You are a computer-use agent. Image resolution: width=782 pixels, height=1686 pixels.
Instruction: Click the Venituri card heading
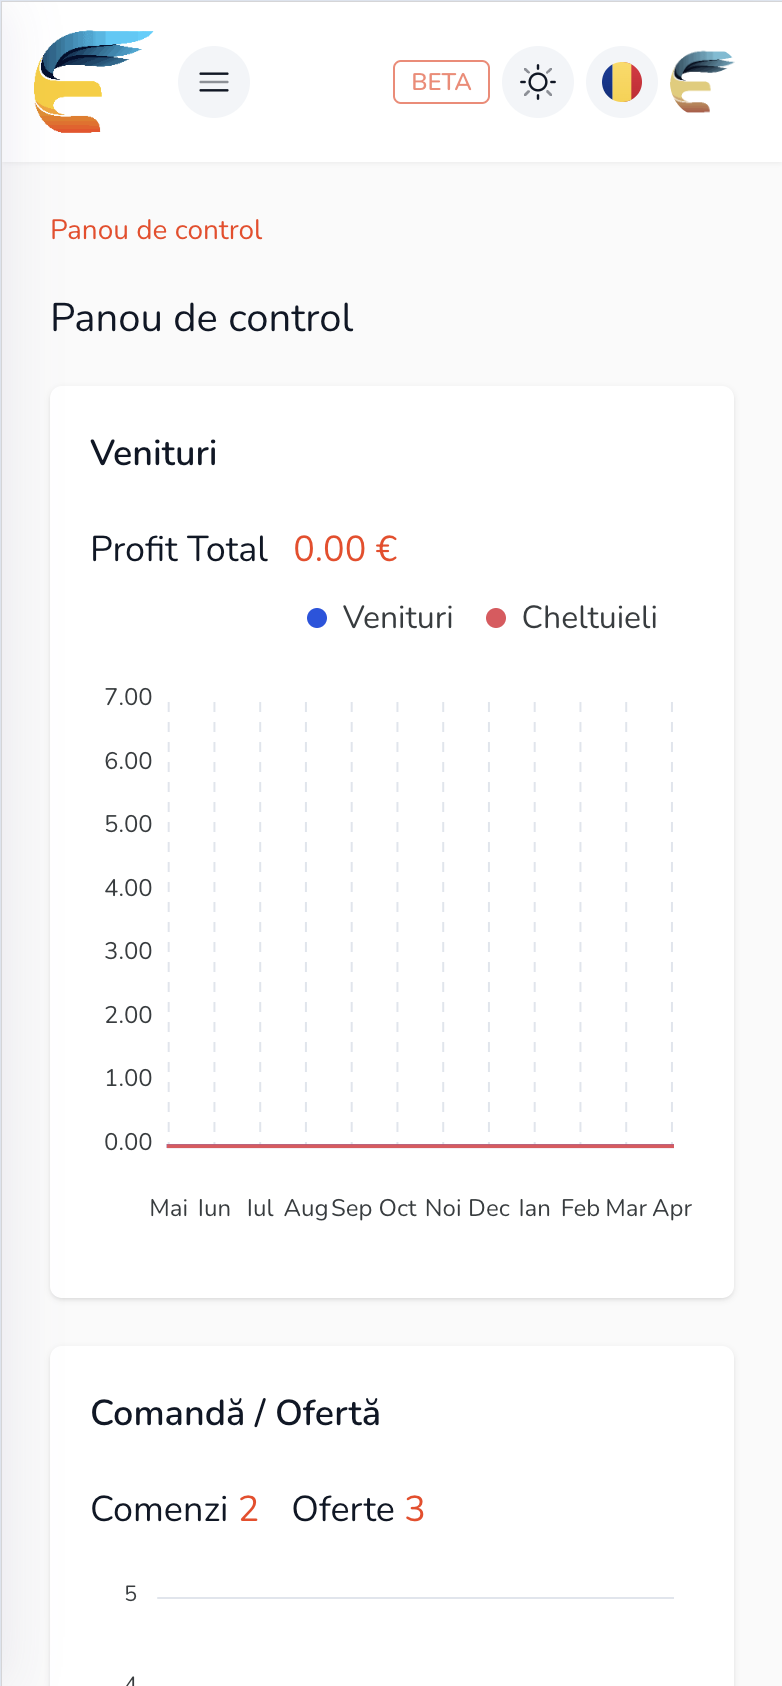pos(154,453)
